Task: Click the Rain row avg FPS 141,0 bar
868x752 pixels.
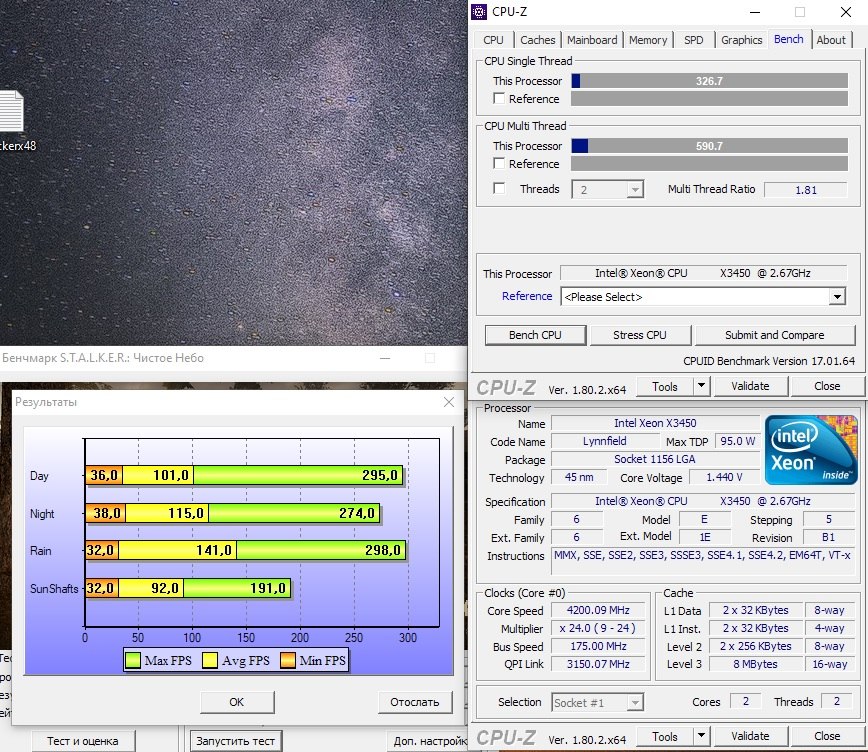Action: click(x=177, y=550)
